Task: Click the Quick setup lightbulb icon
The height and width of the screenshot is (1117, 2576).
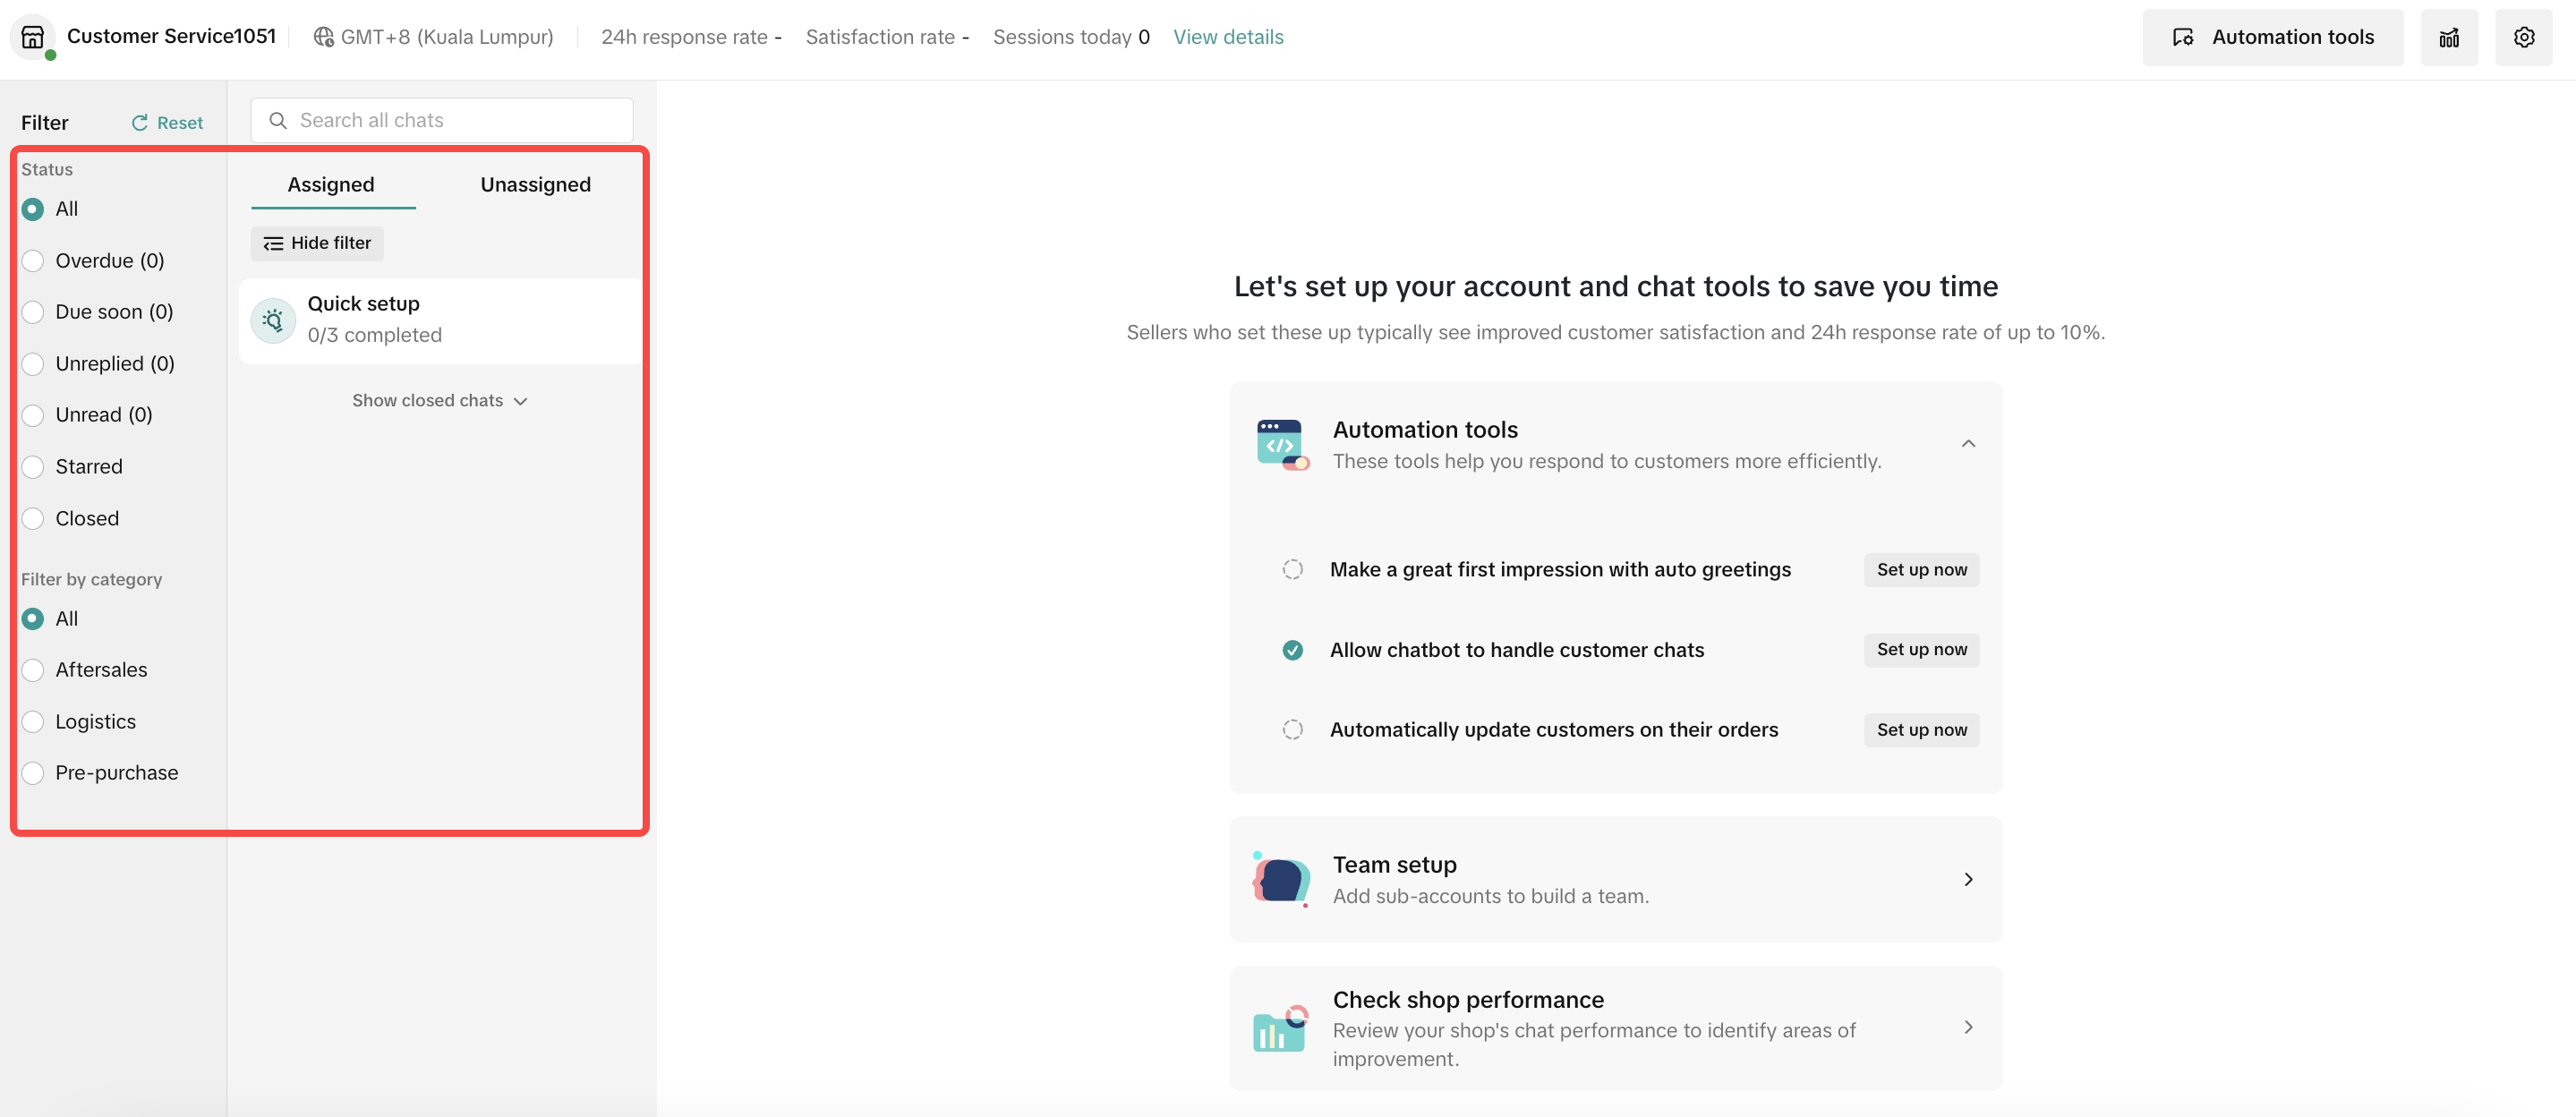Action: click(273, 320)
